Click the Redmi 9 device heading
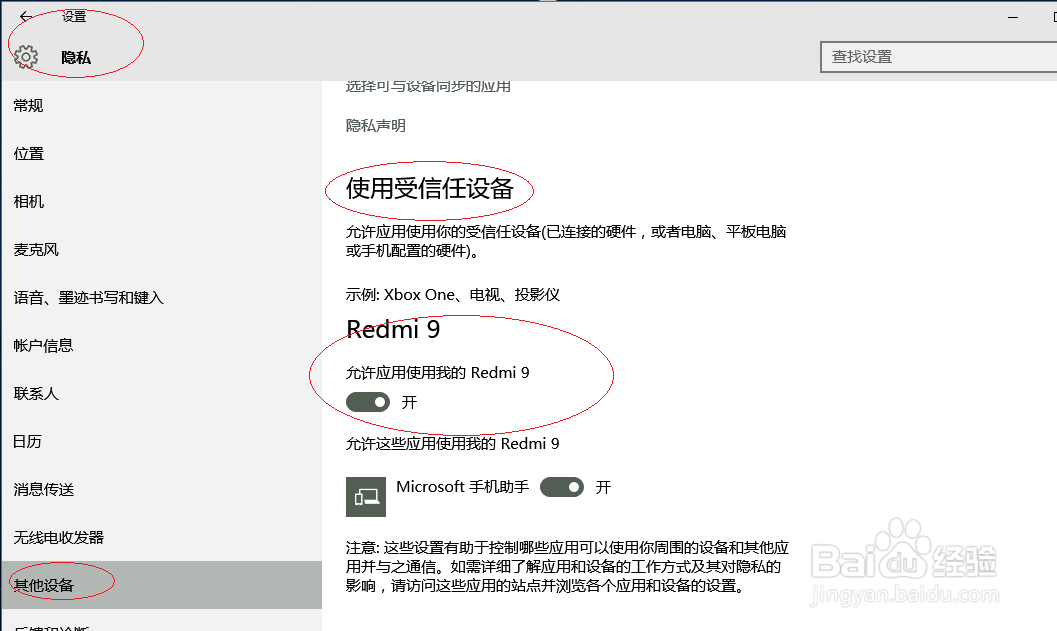Image resolution: width=1057 pixels, height=631 pixels. [x=393, y=330]
